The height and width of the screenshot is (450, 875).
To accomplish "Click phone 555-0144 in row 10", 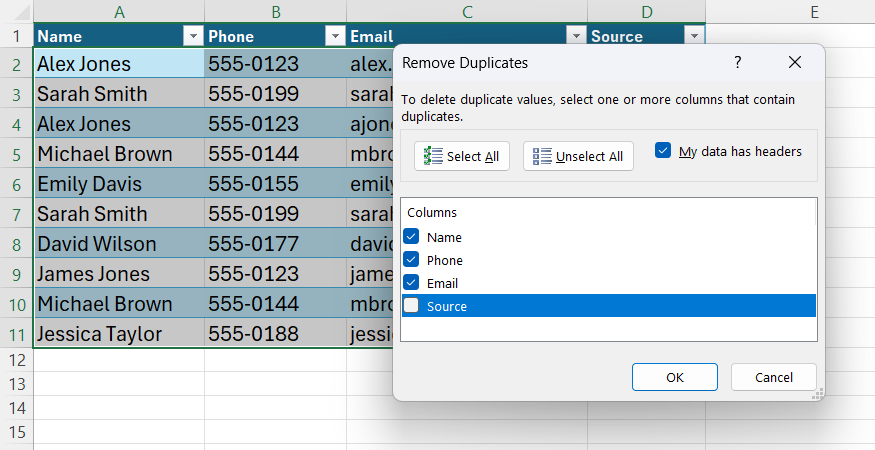I will pyautogui.click(x=275, y=304).
